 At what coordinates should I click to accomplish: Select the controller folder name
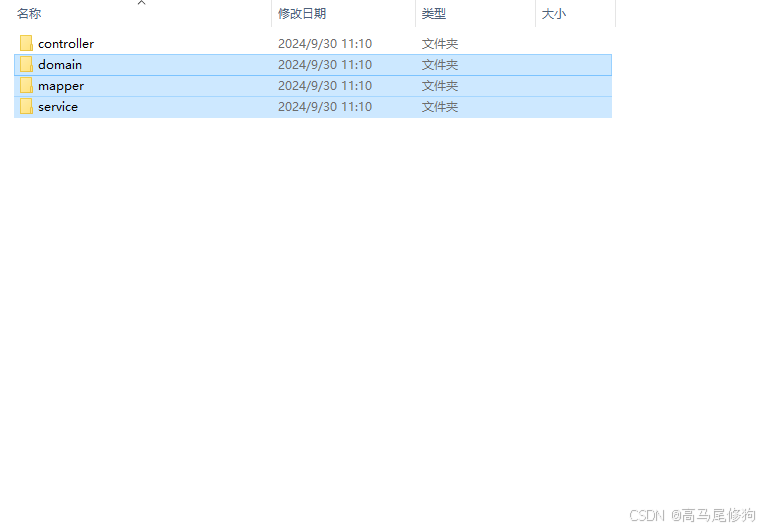[x=66, y=44]
